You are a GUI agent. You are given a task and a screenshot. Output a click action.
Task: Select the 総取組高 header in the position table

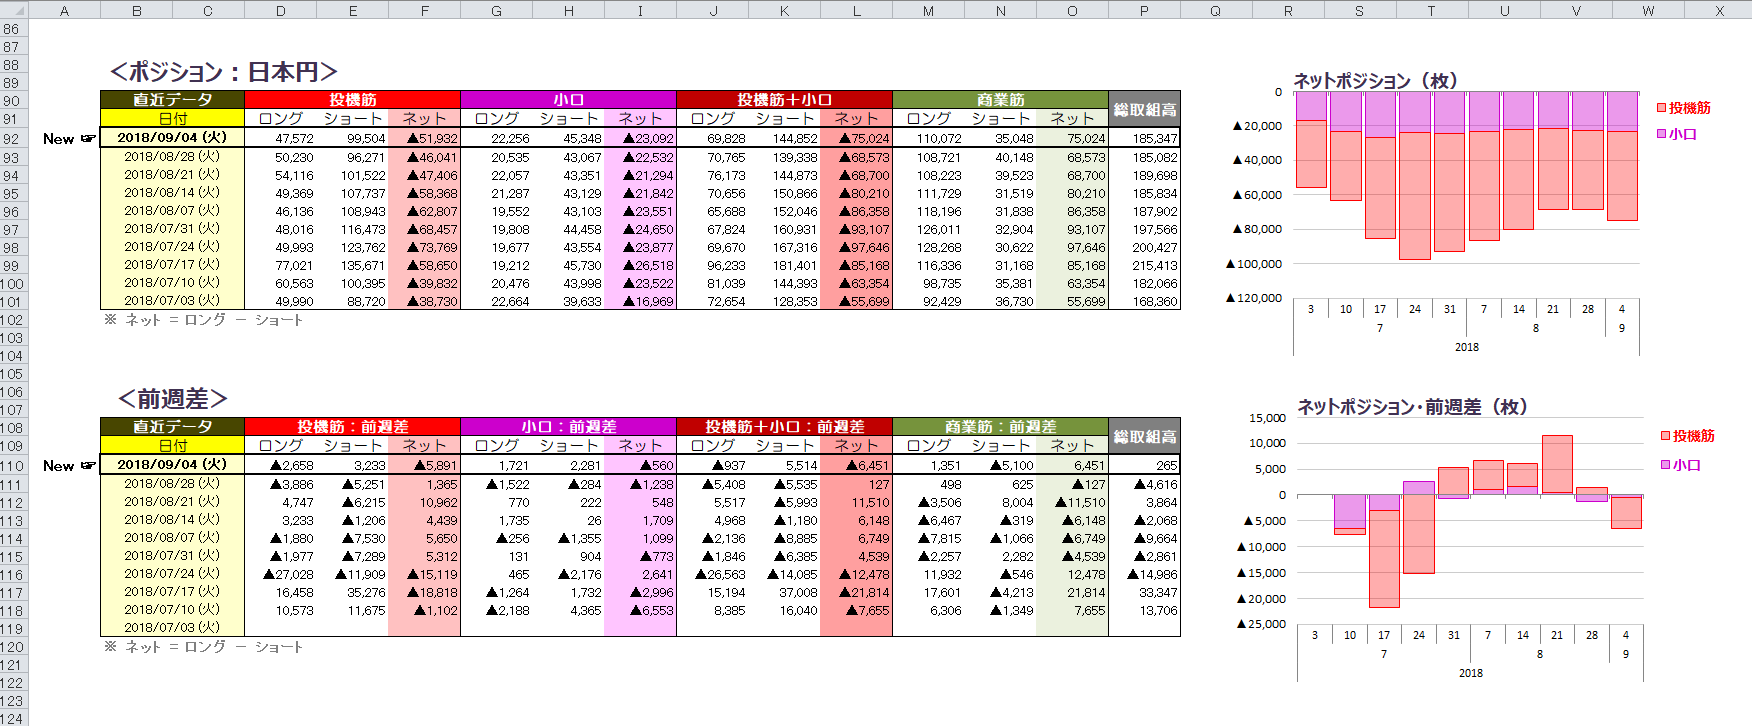(1144, 109)
